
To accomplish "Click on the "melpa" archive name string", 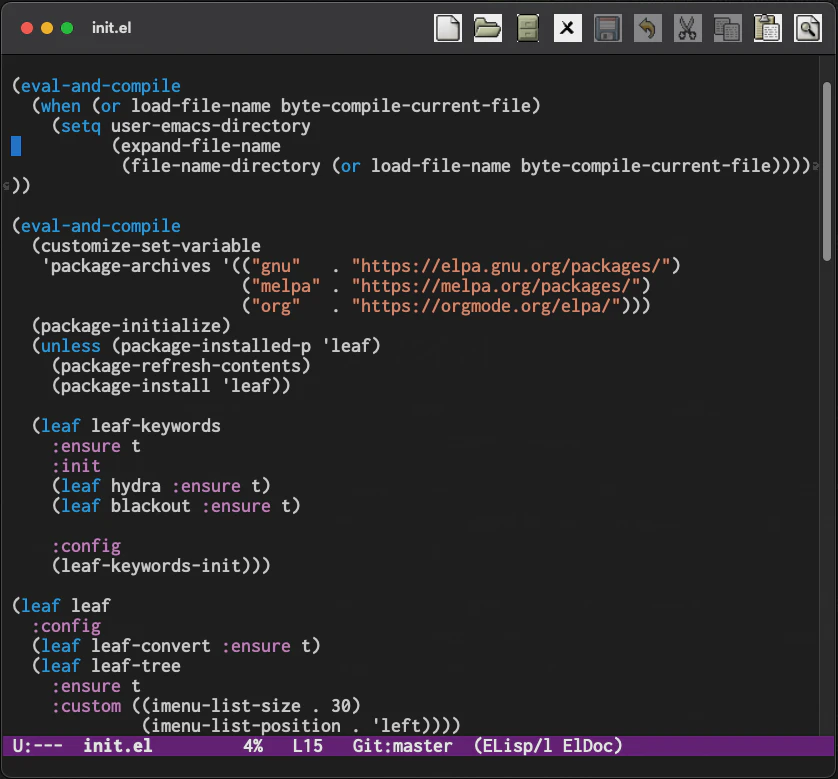I will coord(285,286).
